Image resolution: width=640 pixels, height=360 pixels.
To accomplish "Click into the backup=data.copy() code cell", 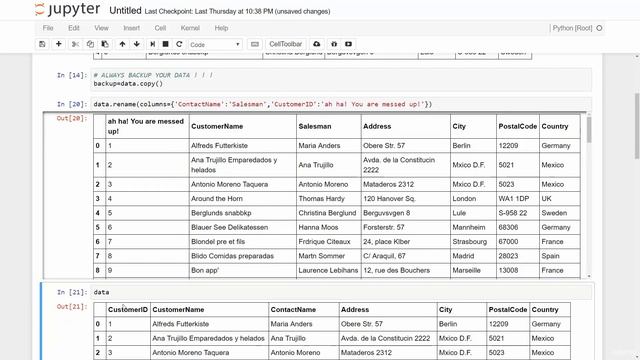I will 341,80.
